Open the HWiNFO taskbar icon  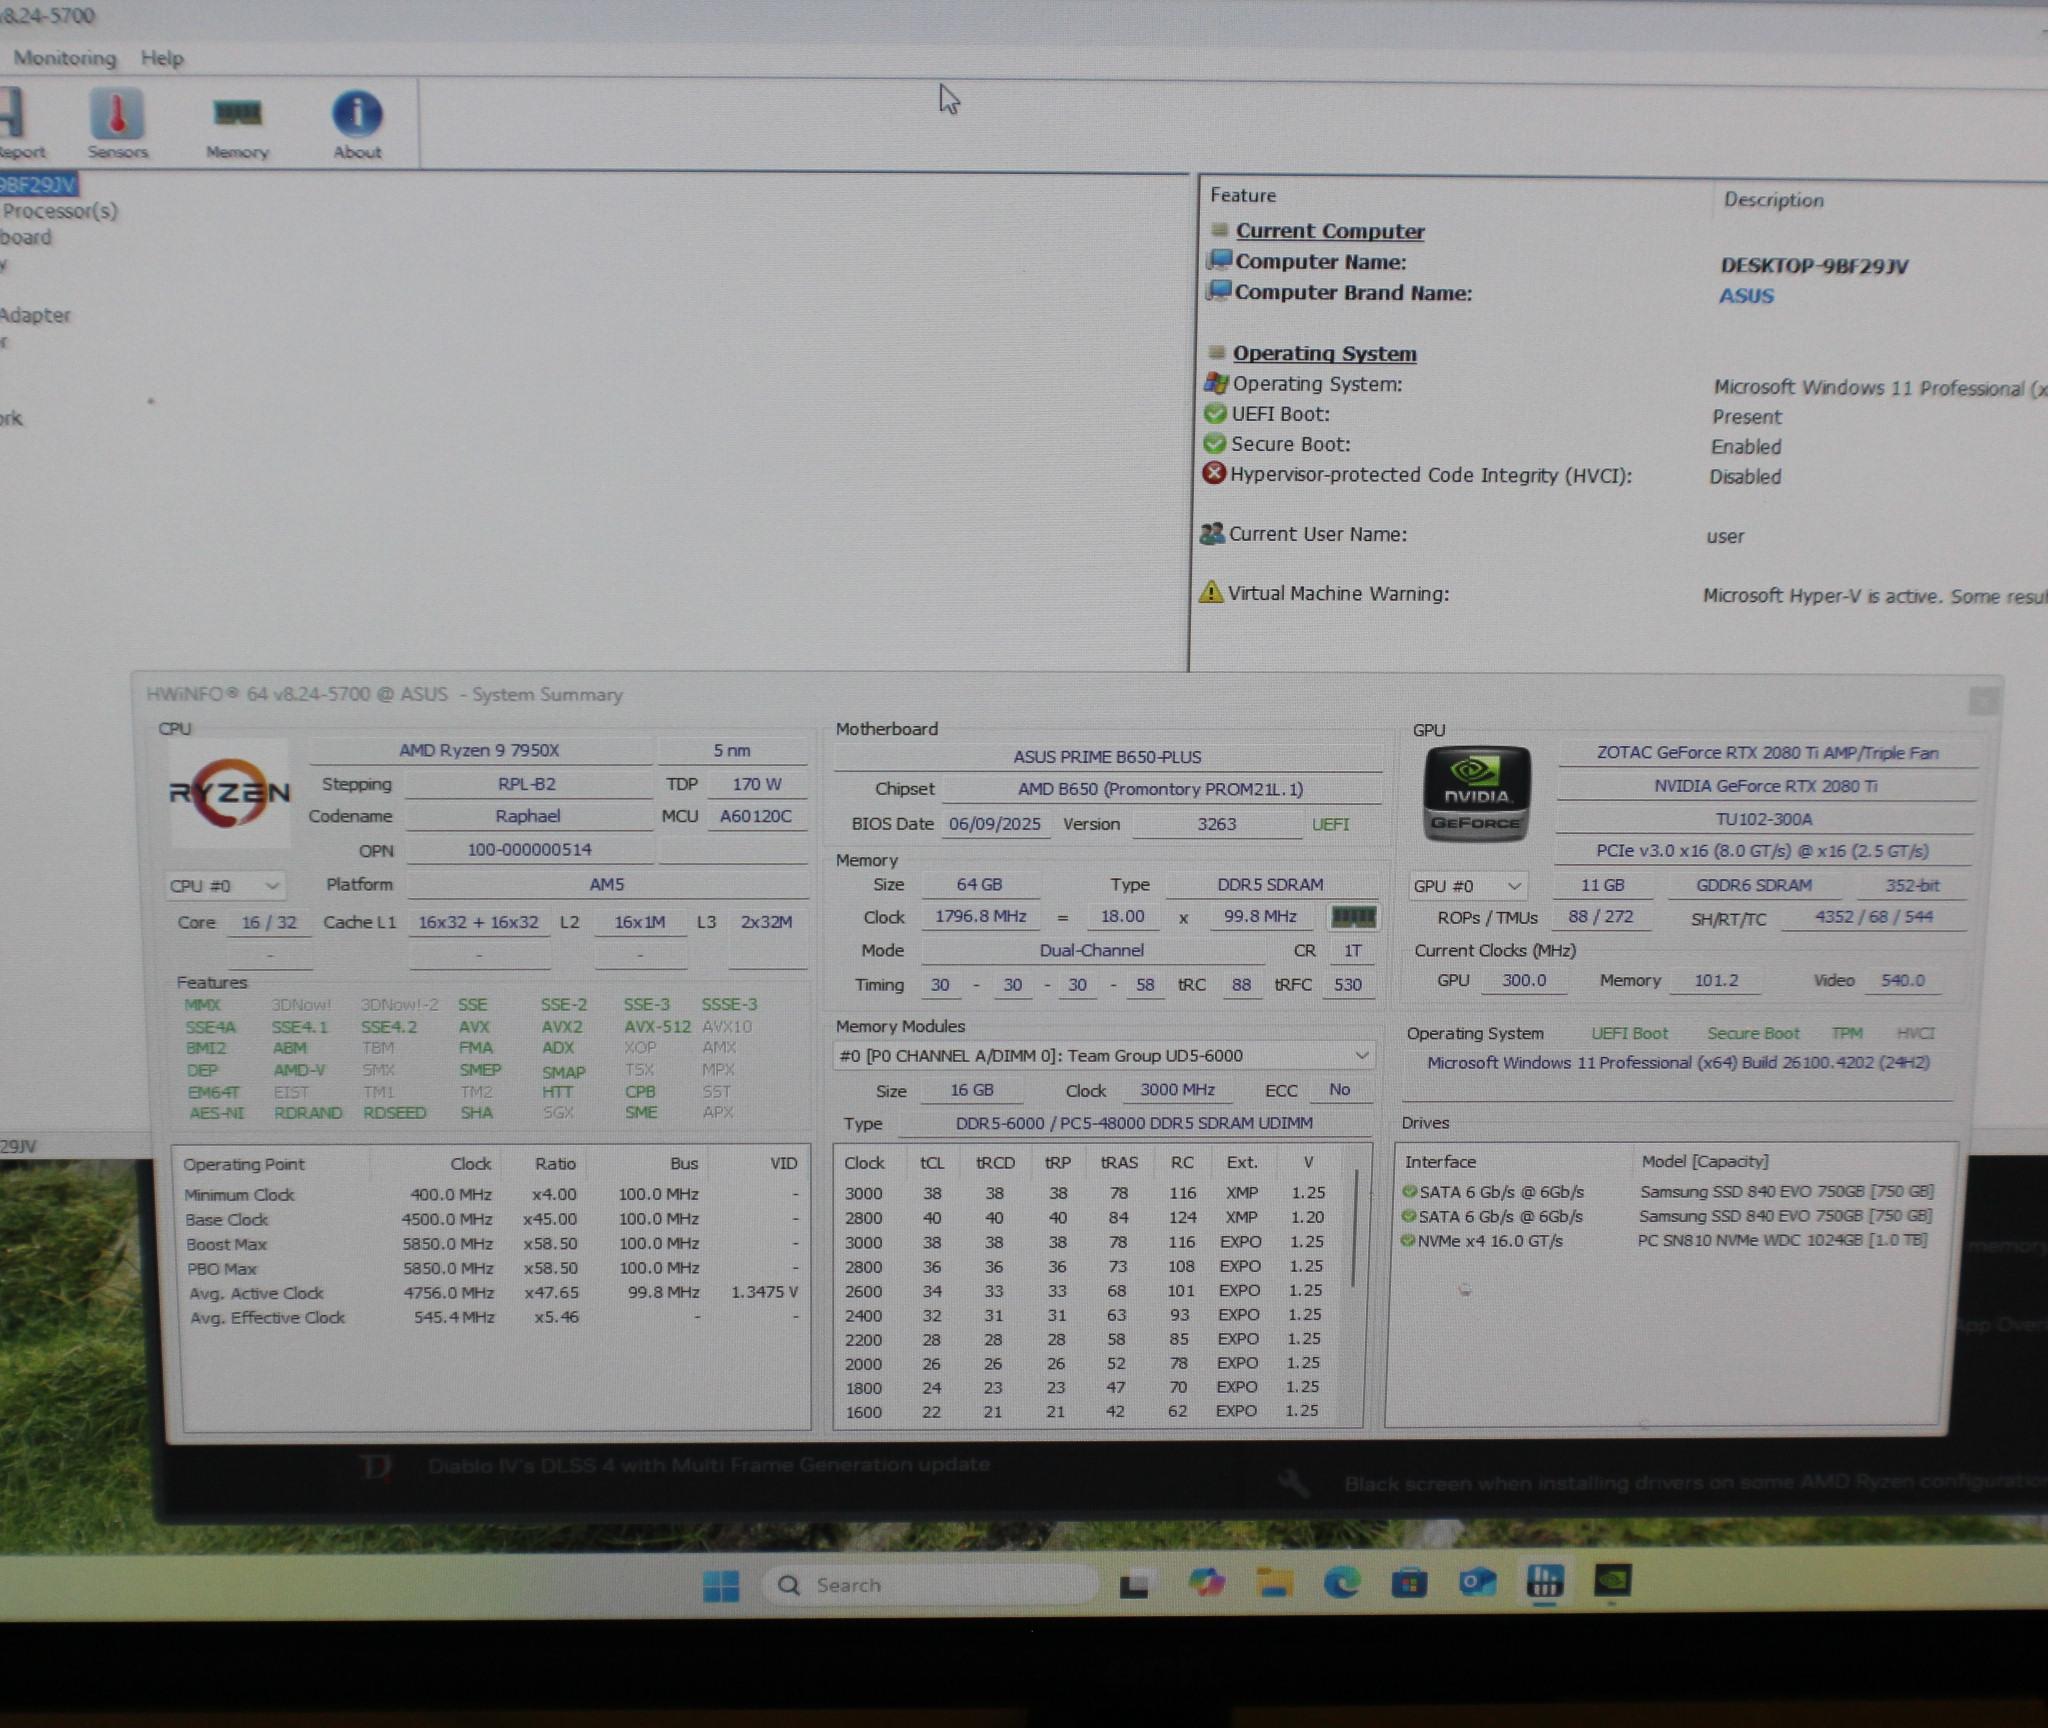1544,1581
